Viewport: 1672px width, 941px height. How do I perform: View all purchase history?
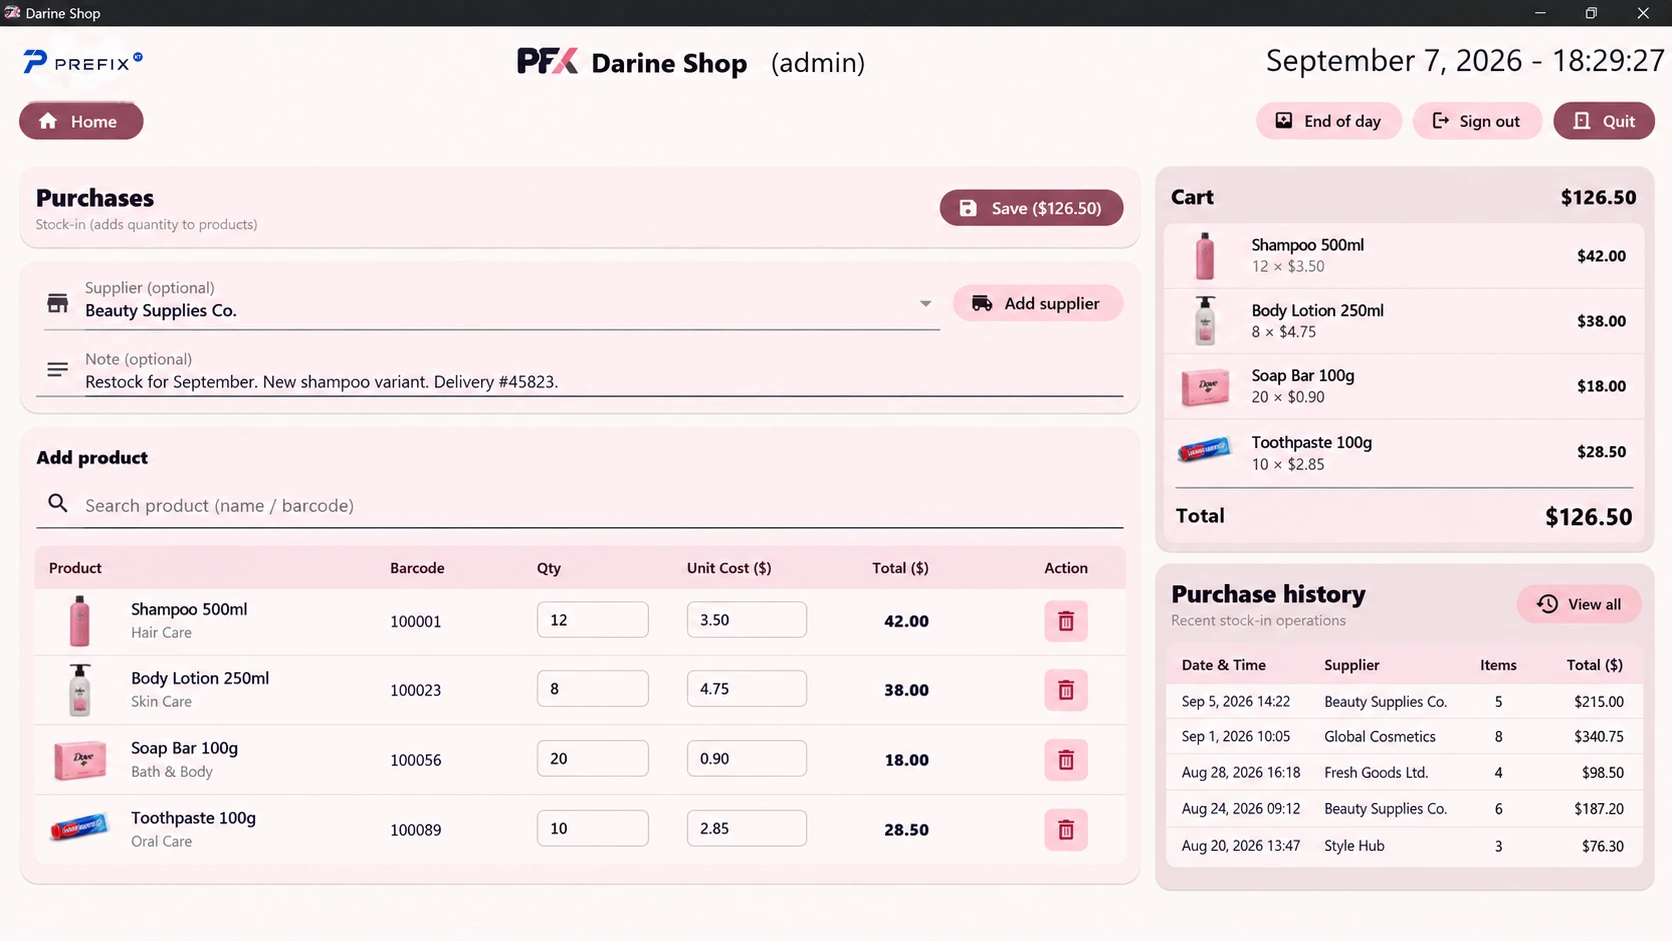pos(1579,604)
